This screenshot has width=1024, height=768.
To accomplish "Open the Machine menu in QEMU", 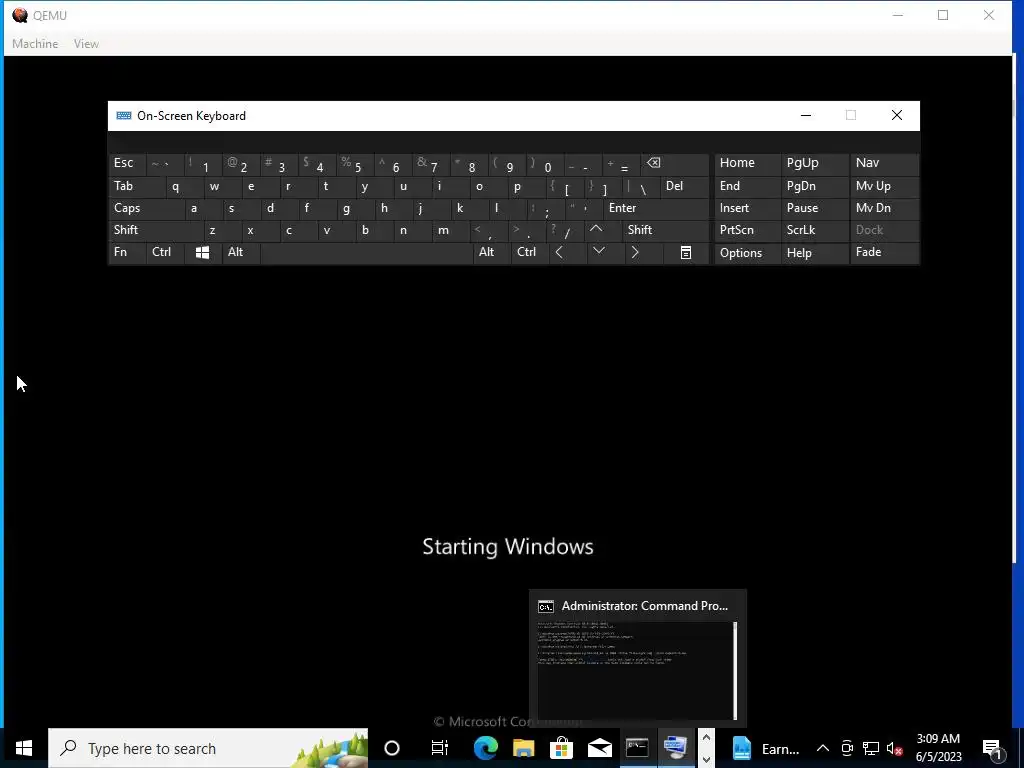I will coord(35,44).
